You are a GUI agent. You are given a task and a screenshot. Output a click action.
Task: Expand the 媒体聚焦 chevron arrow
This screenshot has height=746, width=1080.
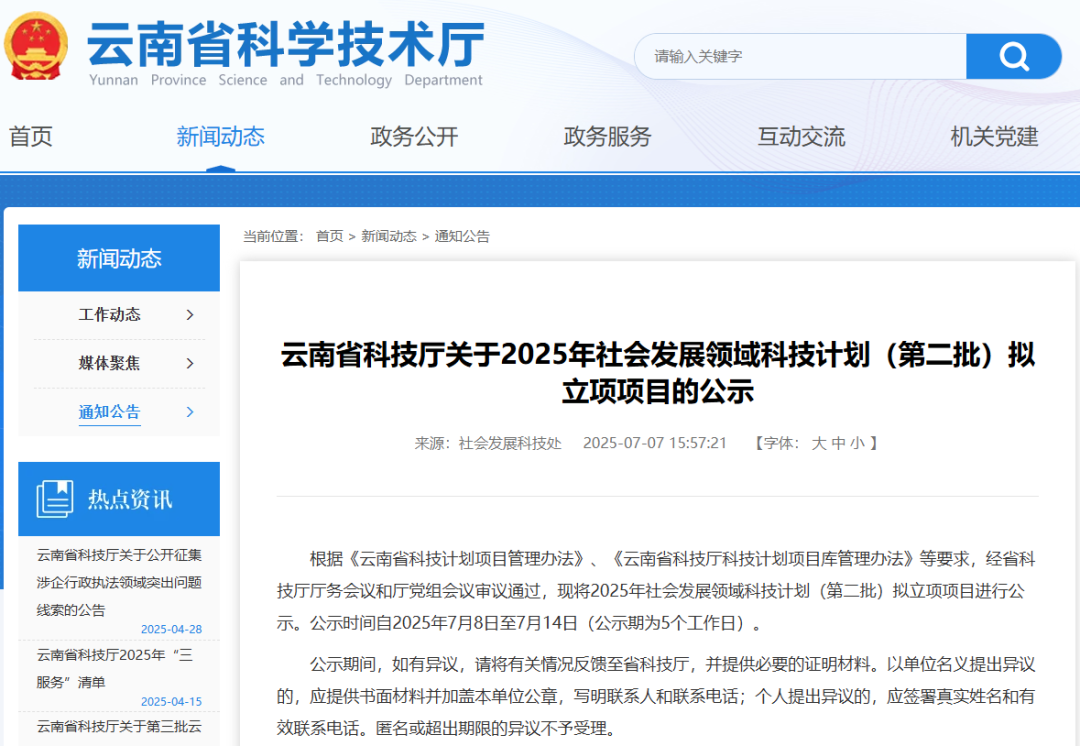190,363
